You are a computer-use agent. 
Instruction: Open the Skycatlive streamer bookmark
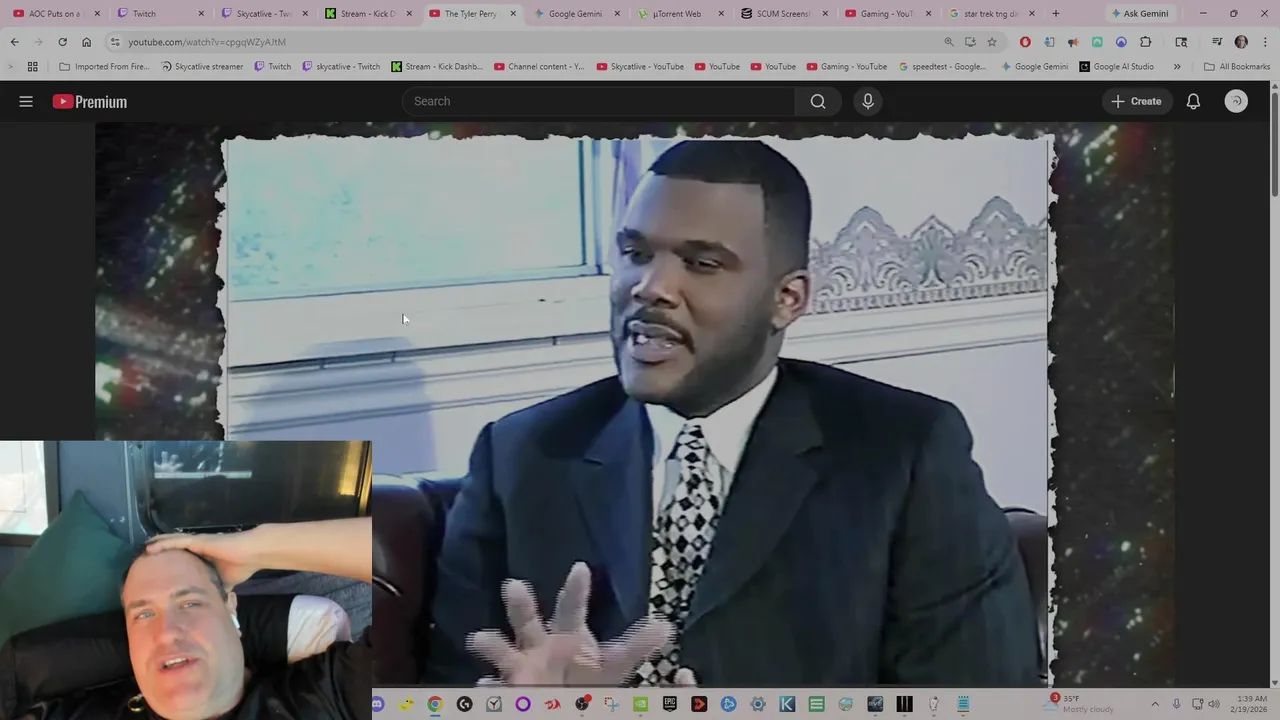202,67
